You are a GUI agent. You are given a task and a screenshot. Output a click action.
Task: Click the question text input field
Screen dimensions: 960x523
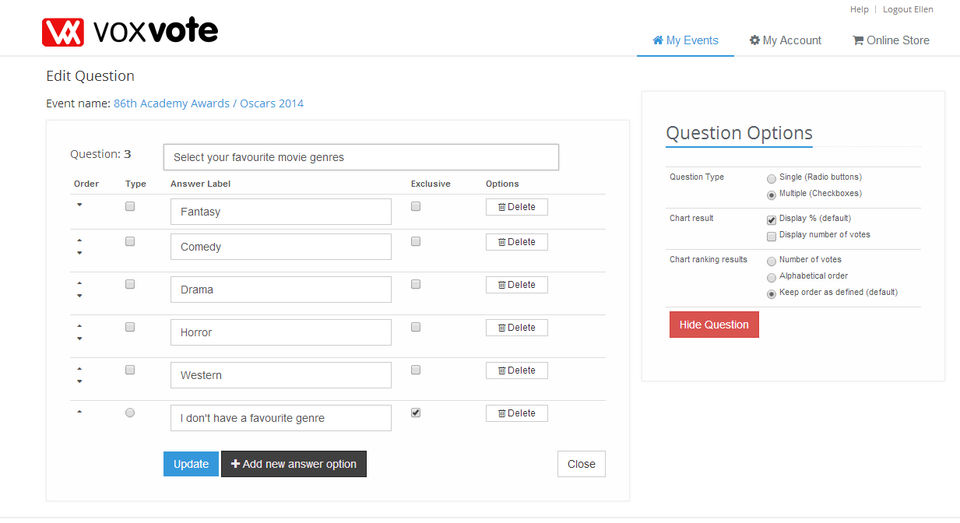(x=360, y=157)
